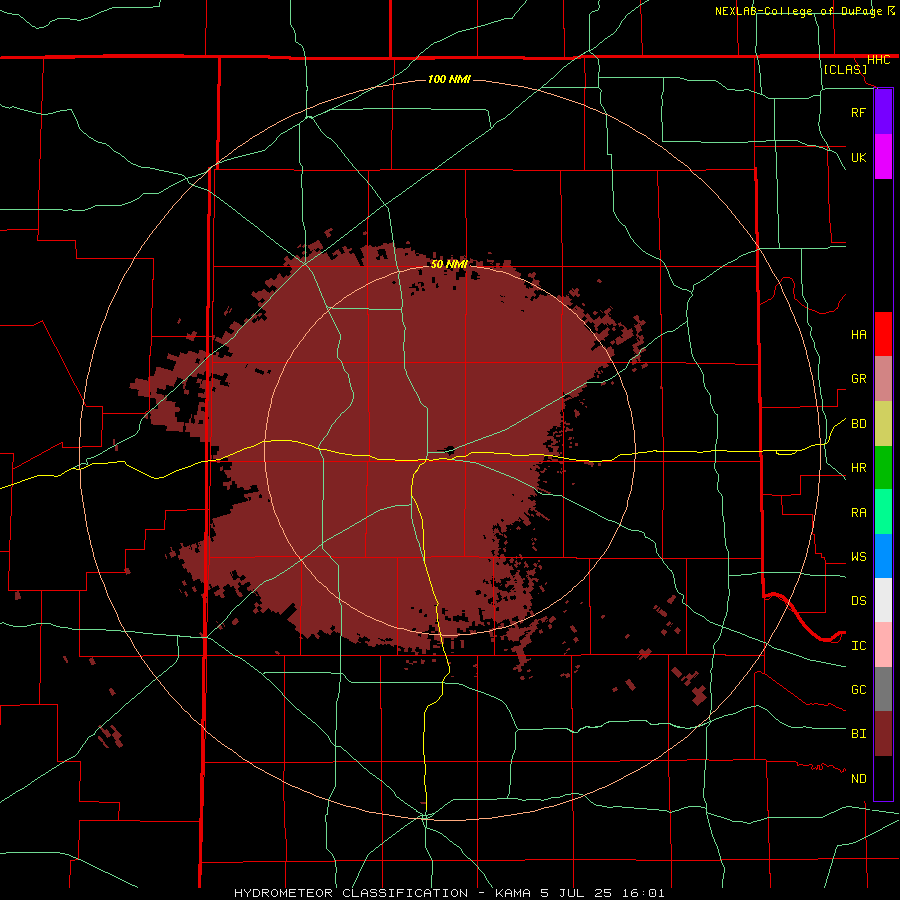
Task: Select the GR pink legend swatch
Action: (x=883, y=379)
